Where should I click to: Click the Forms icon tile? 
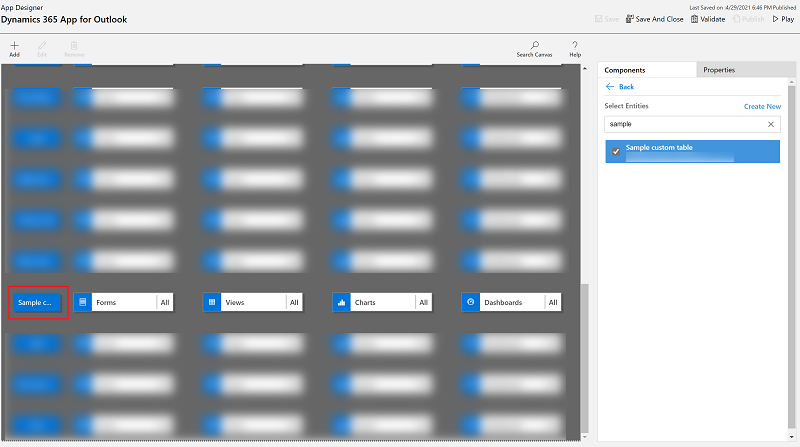tap(83, 302)
